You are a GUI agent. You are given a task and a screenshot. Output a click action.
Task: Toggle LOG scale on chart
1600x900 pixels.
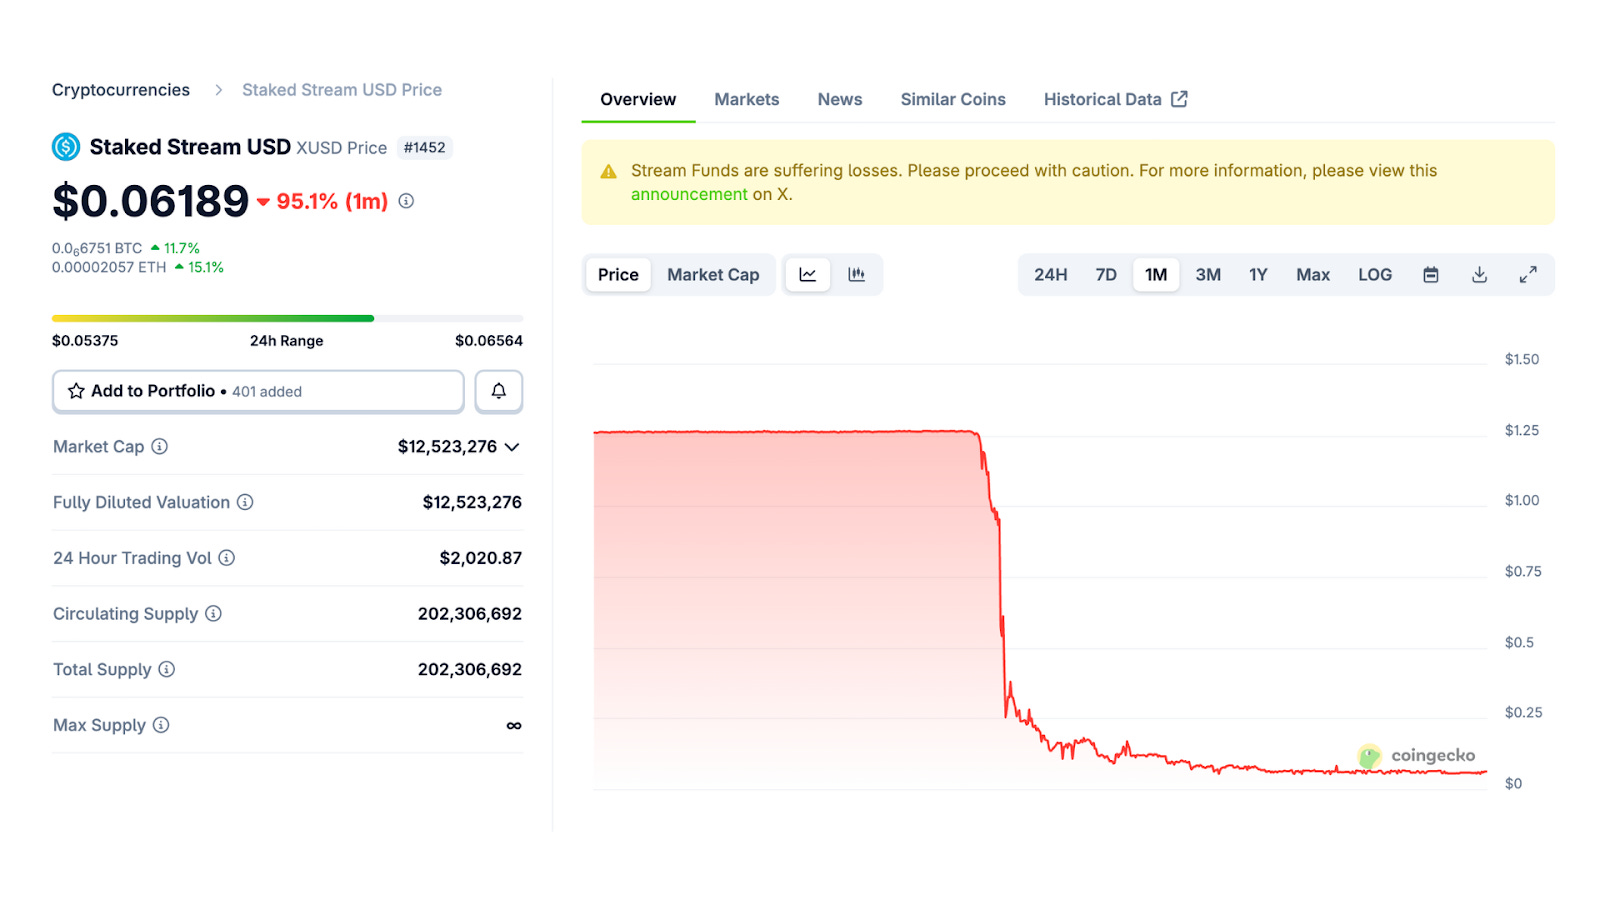coord(1375,275)
